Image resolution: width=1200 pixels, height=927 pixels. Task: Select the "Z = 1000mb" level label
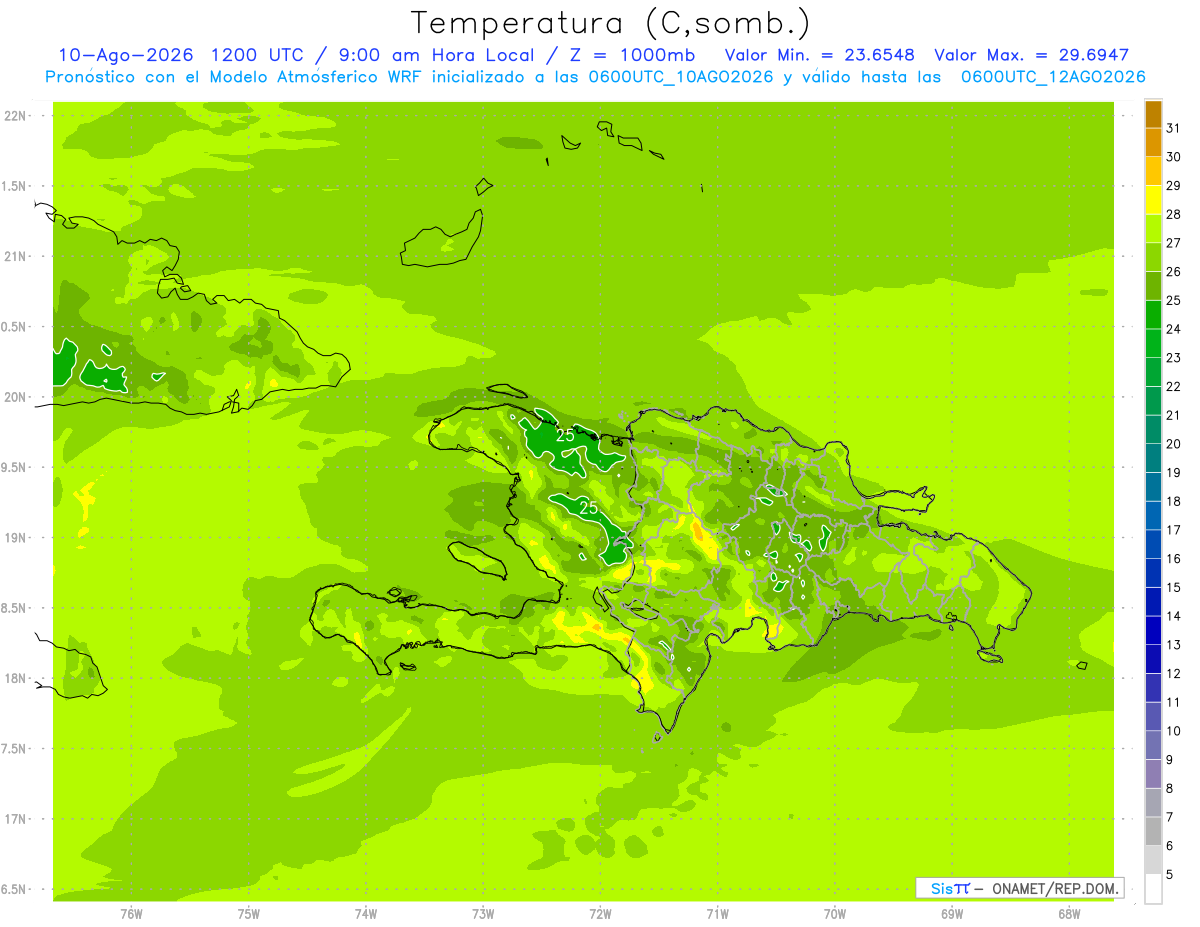pos(631,55)
